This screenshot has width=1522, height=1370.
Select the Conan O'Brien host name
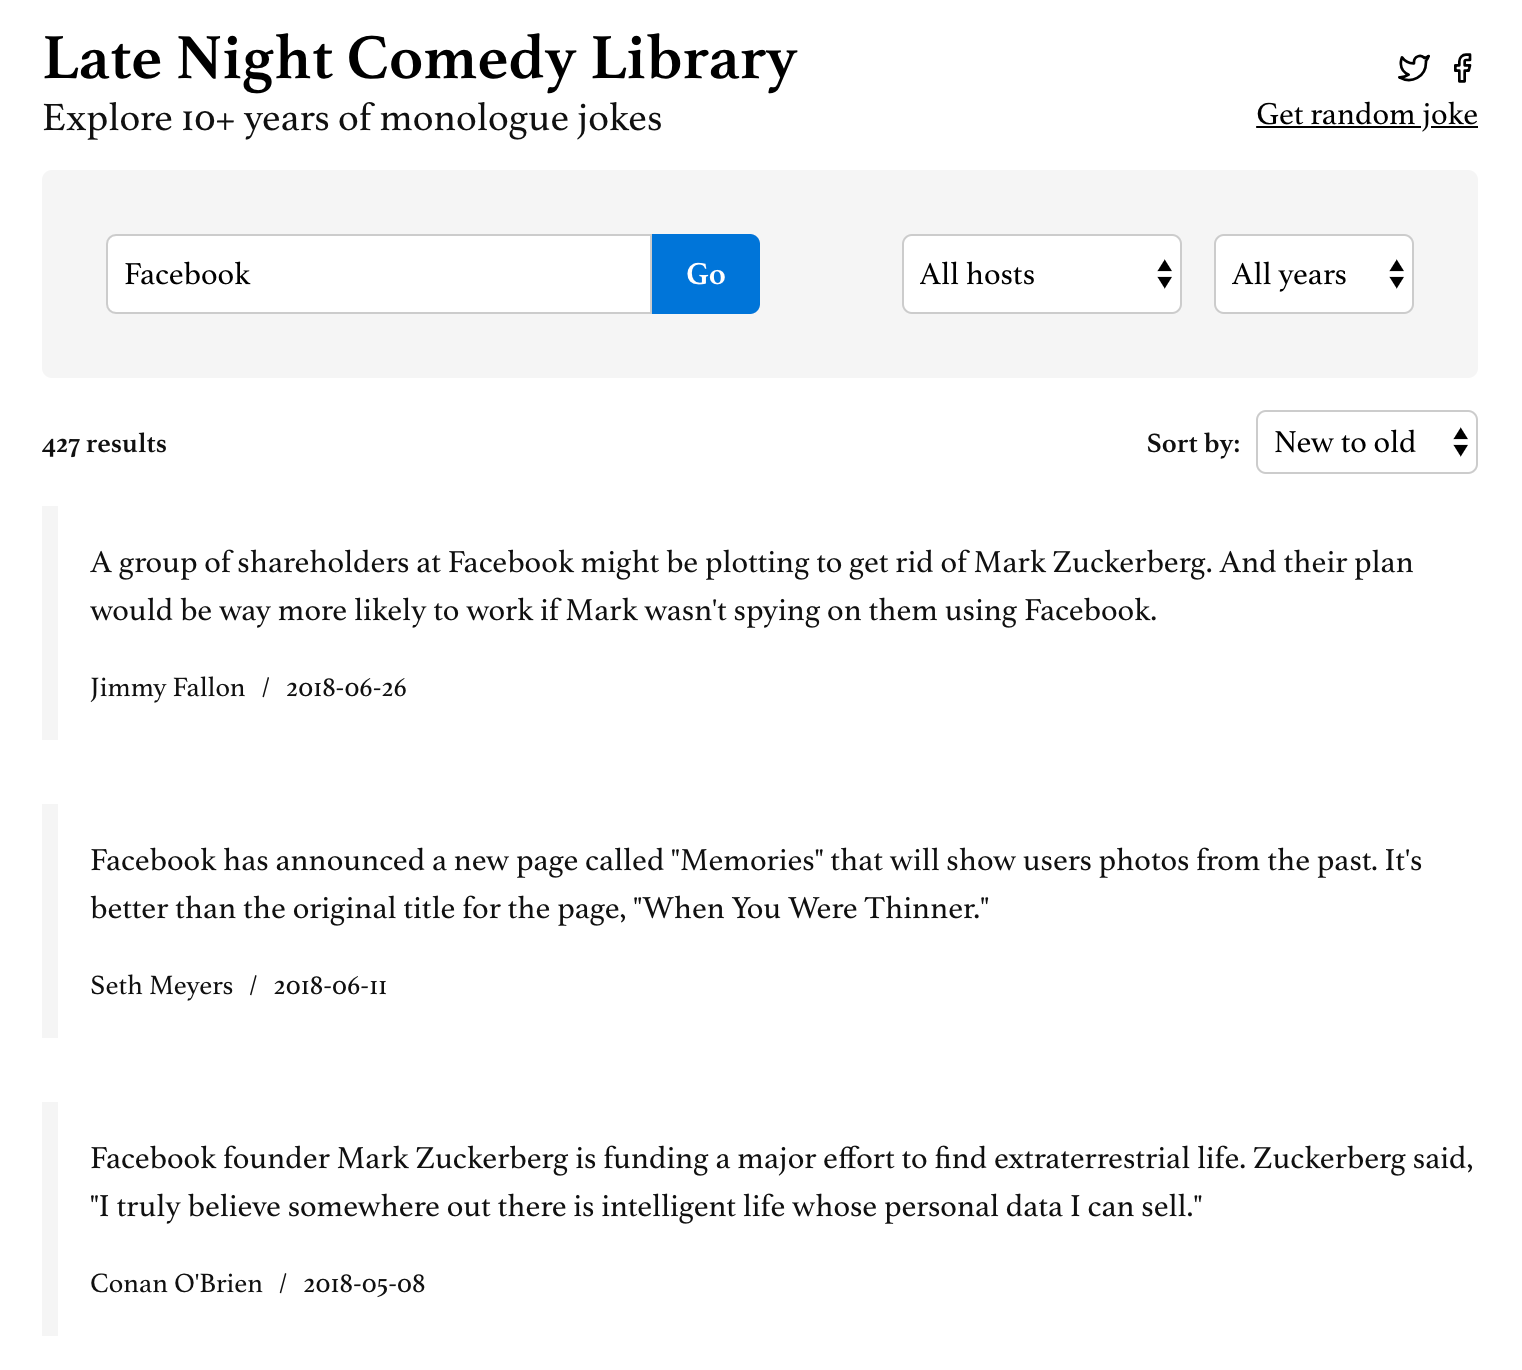(176, 1283)
